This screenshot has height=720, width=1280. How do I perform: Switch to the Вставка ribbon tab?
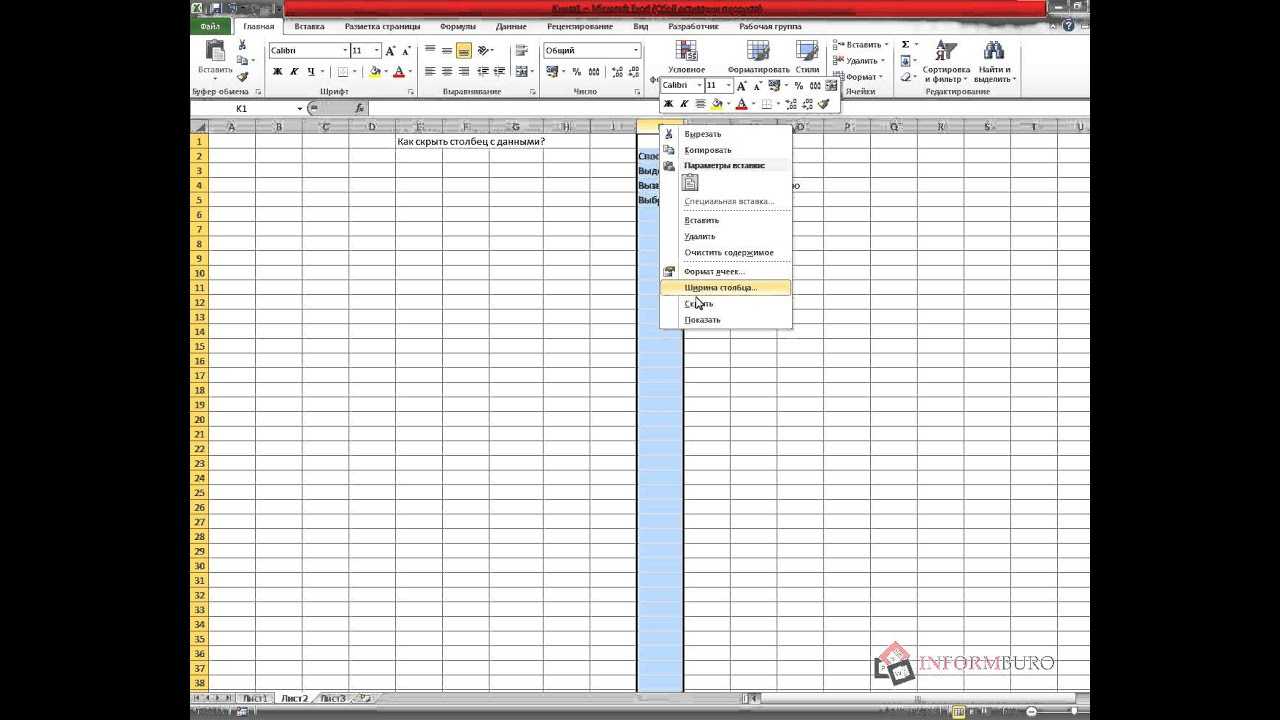pos(309,27)
